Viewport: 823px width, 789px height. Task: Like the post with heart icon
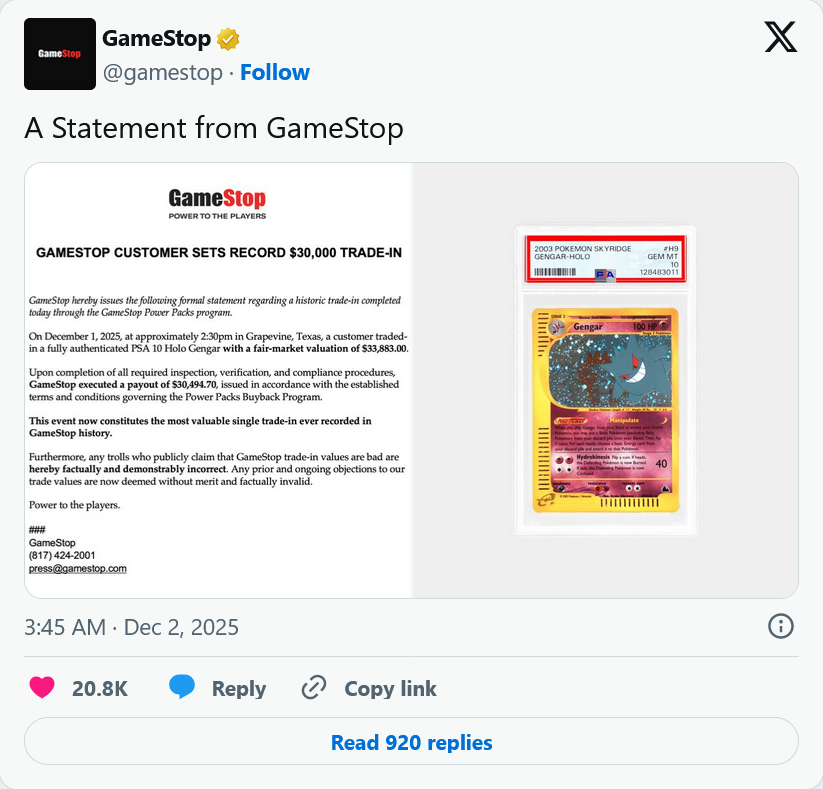[42, 688]
